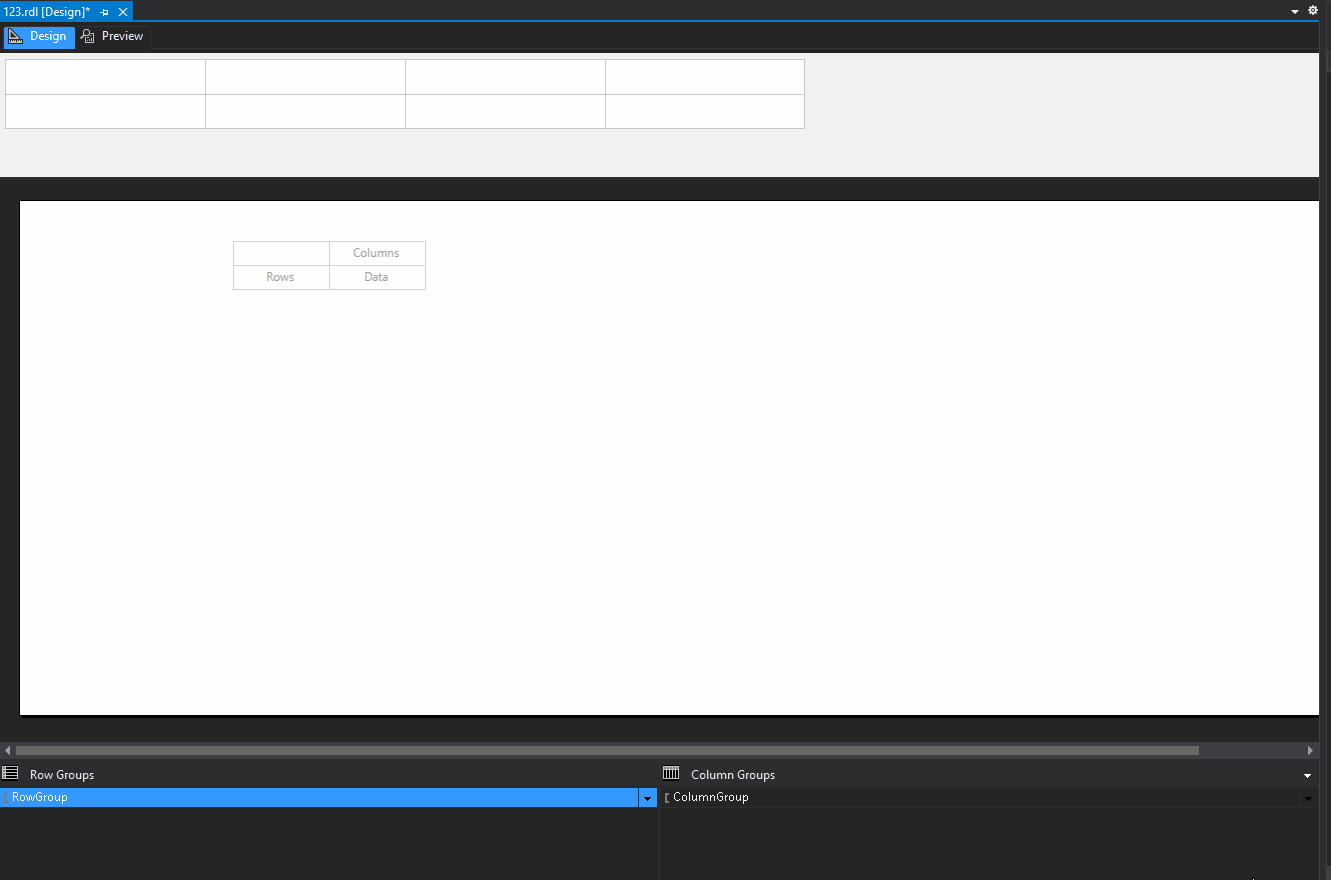The image size is (1331, 880).
Task: Select the matrix Rows cell
Action: [281, 277]
